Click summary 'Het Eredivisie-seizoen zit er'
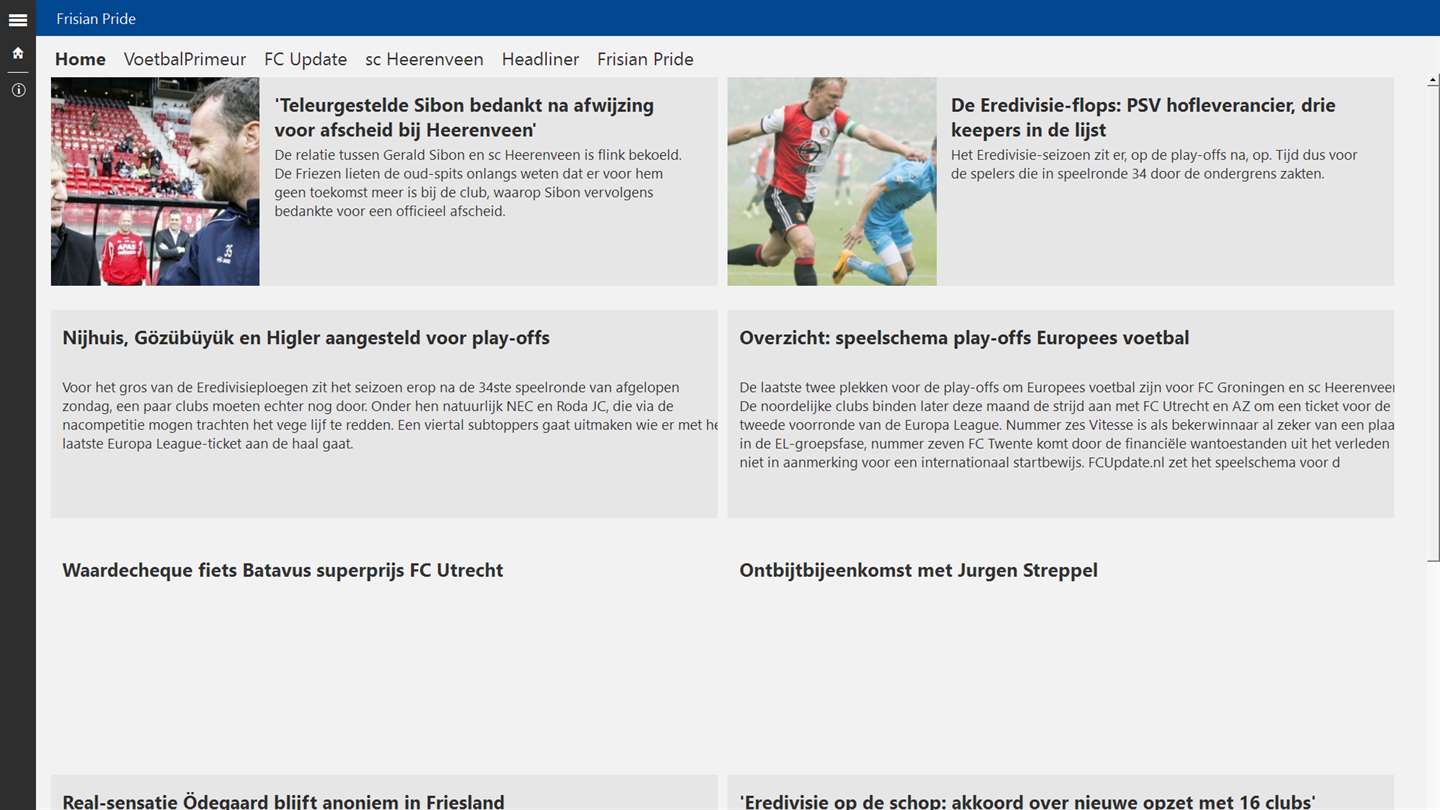This screenshot has height=810, width=1440. 1154,164
